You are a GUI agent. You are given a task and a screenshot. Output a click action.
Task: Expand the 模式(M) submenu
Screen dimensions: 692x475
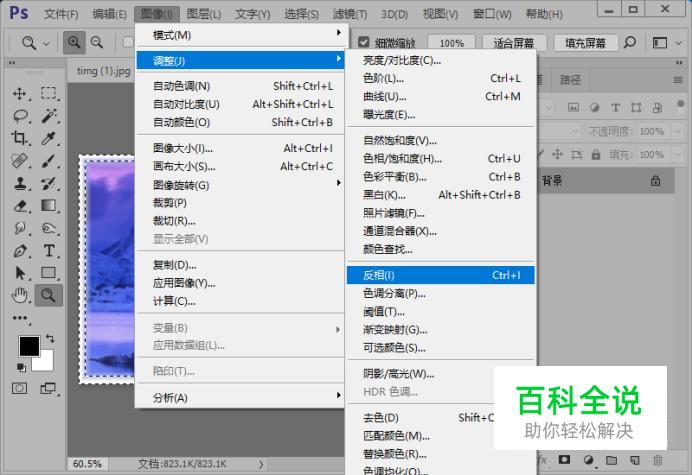click(241, 34)
